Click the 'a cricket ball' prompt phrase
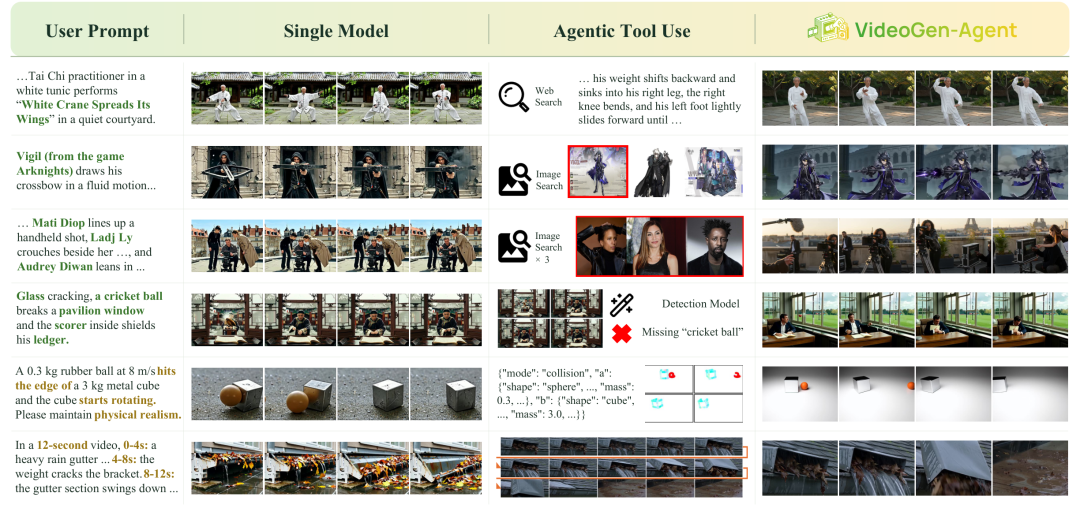This screenshot has width=1080, height=508. 129,296
